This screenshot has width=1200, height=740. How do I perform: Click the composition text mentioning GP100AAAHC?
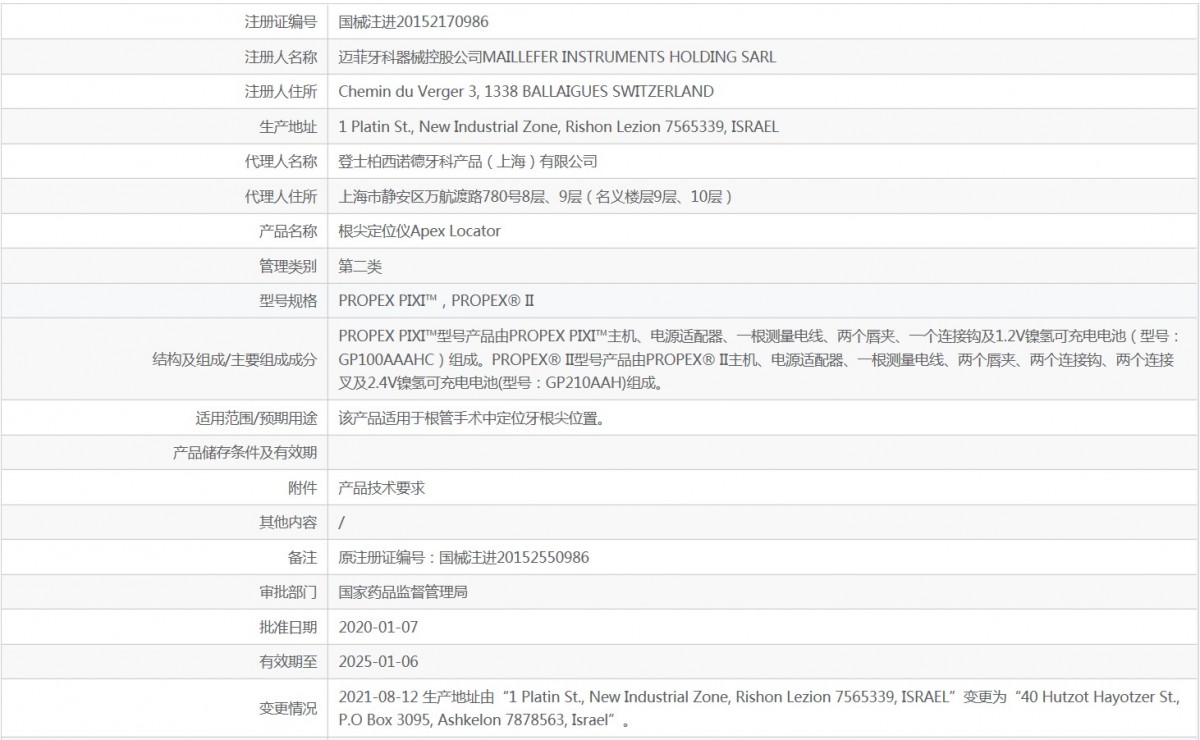point(760,359)
